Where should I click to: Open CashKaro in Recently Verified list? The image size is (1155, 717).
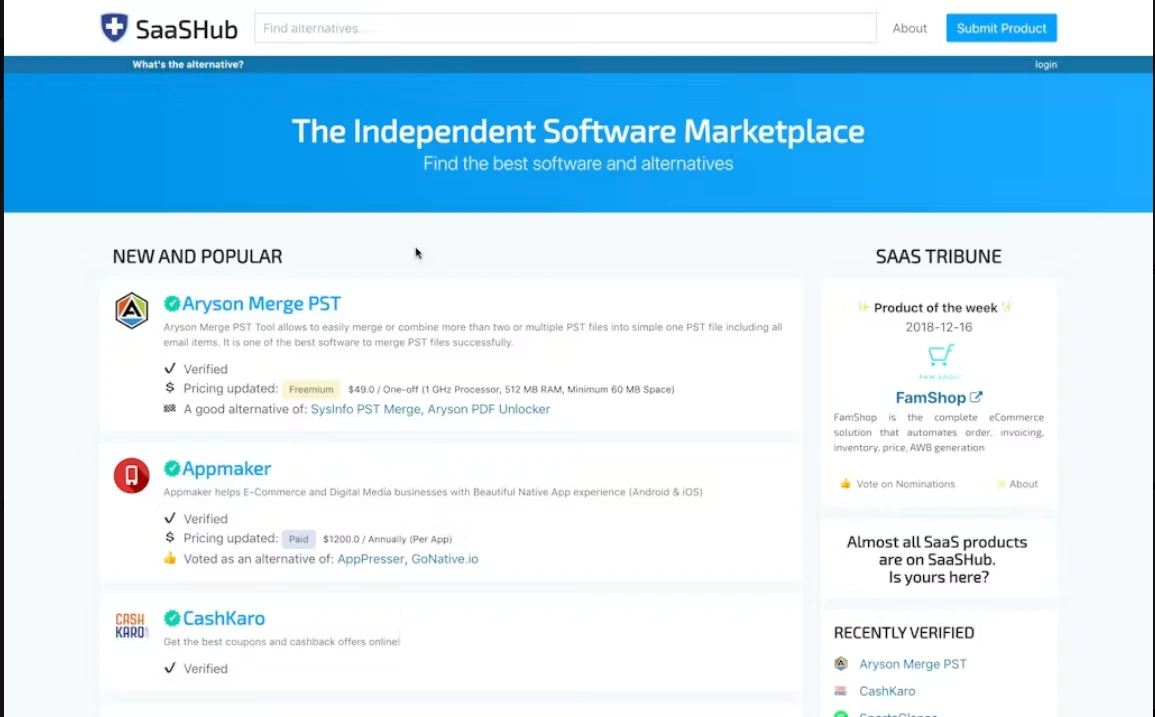click(887, 691)
